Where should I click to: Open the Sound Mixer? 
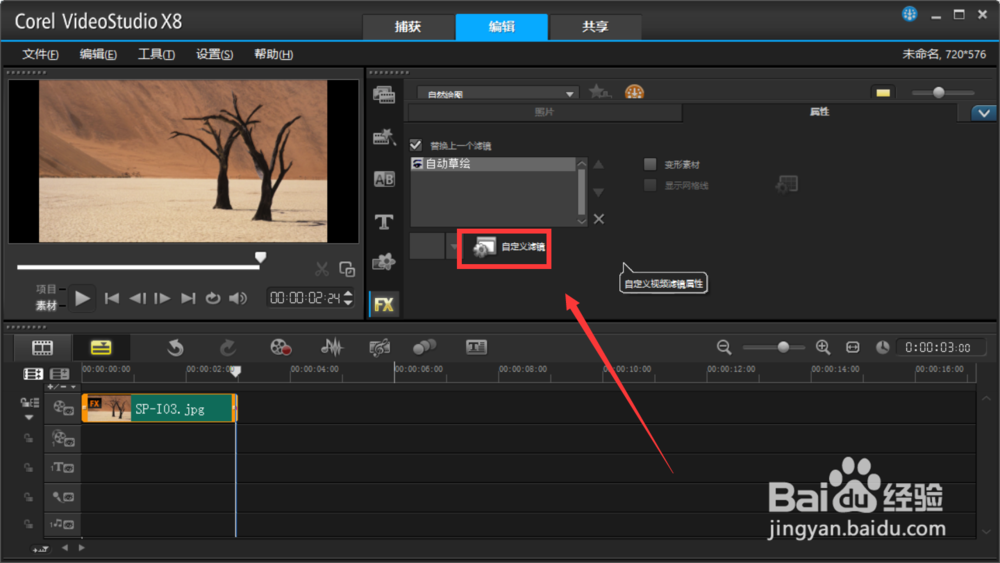pyautogui.click(x=332, y=347)
